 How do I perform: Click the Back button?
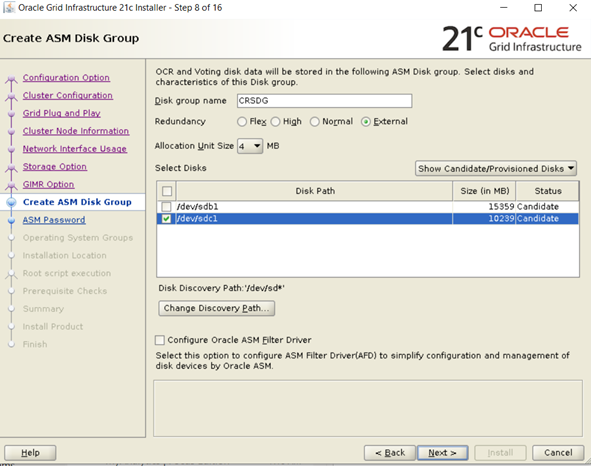tap(390, 453)
